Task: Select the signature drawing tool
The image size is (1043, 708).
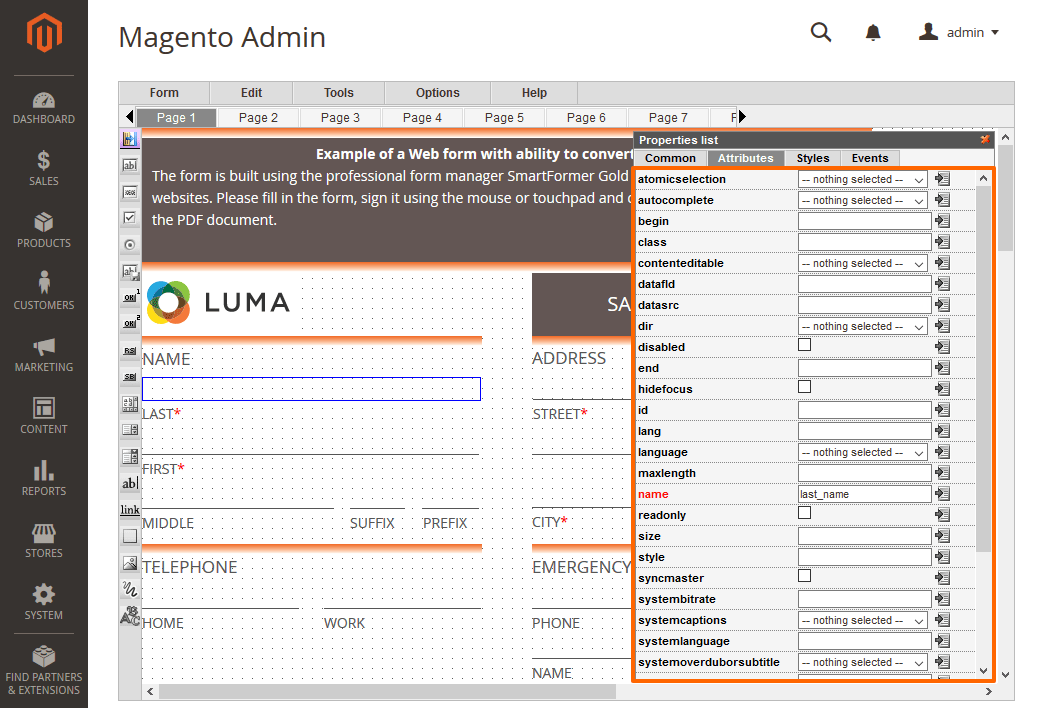Action: tap(129, 588)
